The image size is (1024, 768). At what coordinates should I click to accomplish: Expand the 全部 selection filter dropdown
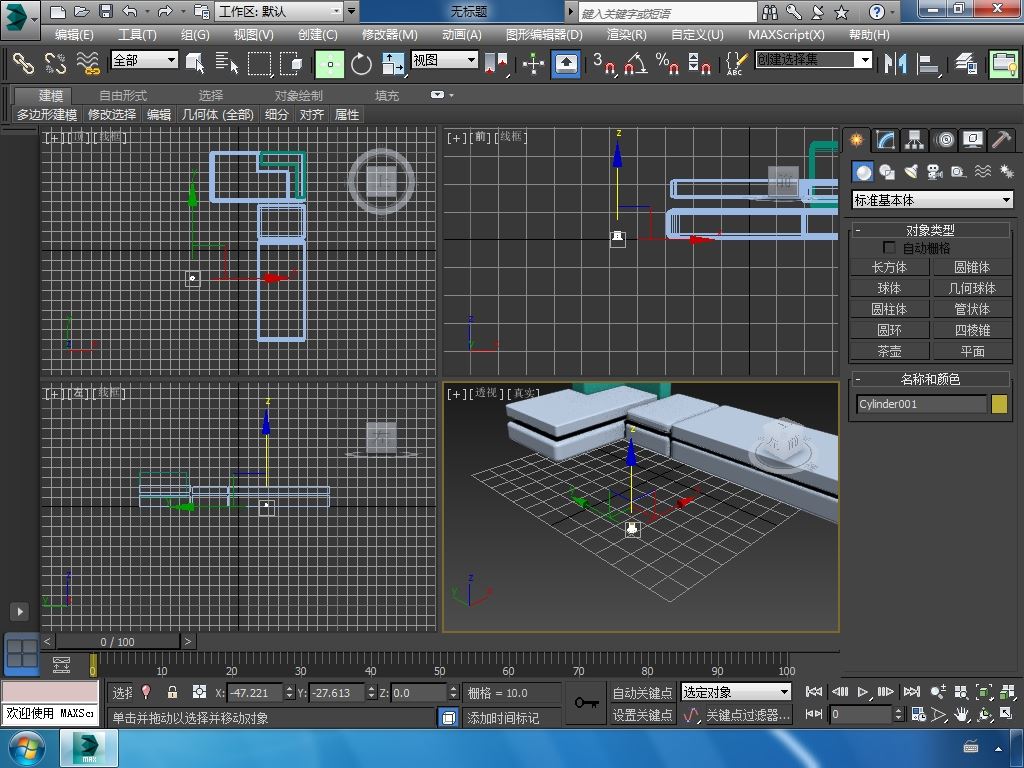pyautogui.click(x=144, y=60)
